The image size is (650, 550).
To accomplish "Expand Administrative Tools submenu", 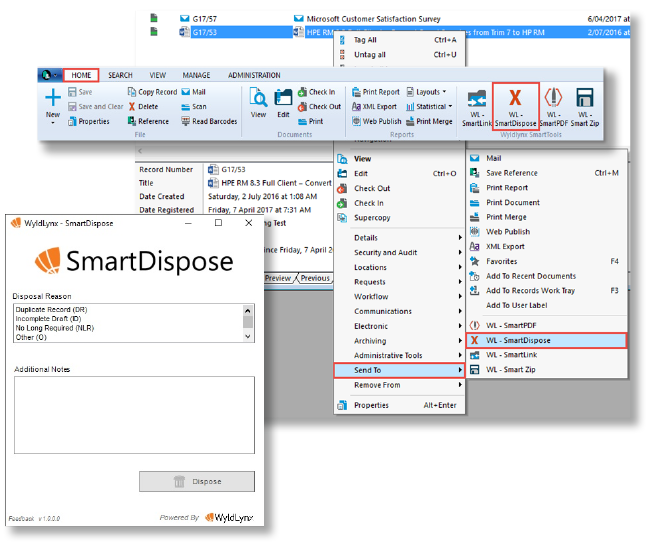I will click(400, 355).
